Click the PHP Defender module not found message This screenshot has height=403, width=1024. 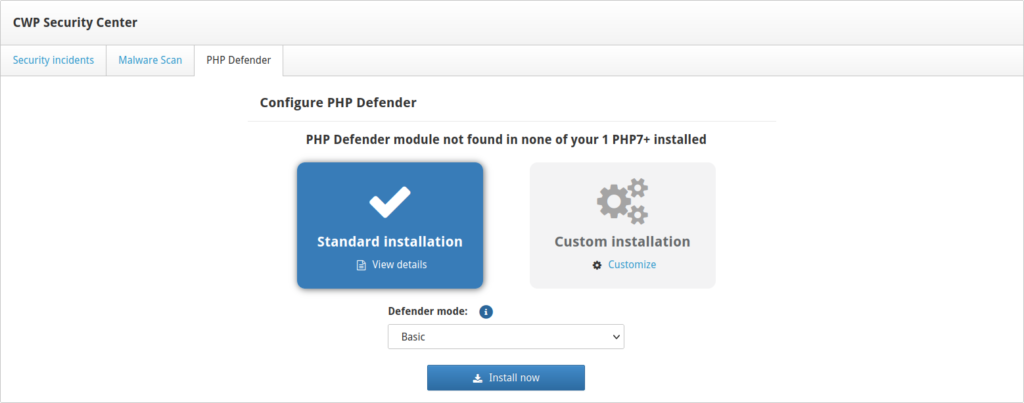[x=512, y=140]
